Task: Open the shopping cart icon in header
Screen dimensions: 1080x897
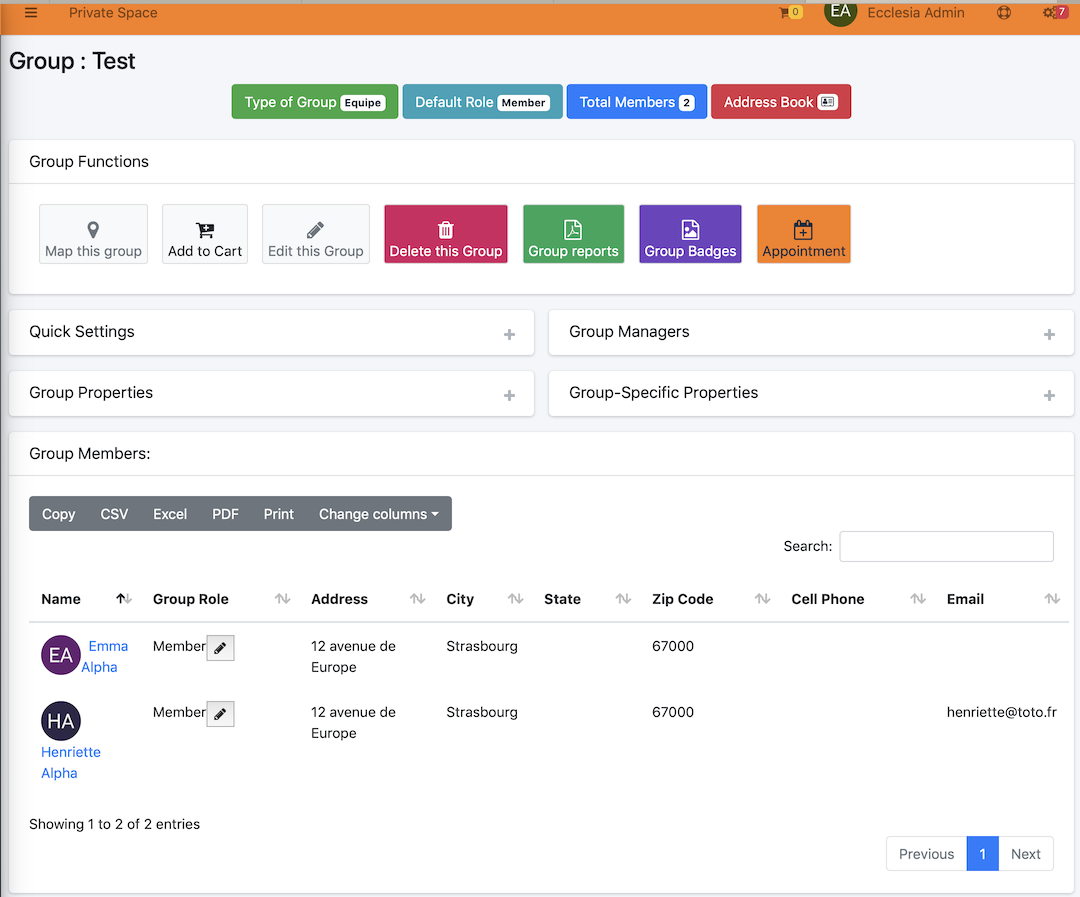Action: pyautogui.click(x=785, y=13)
